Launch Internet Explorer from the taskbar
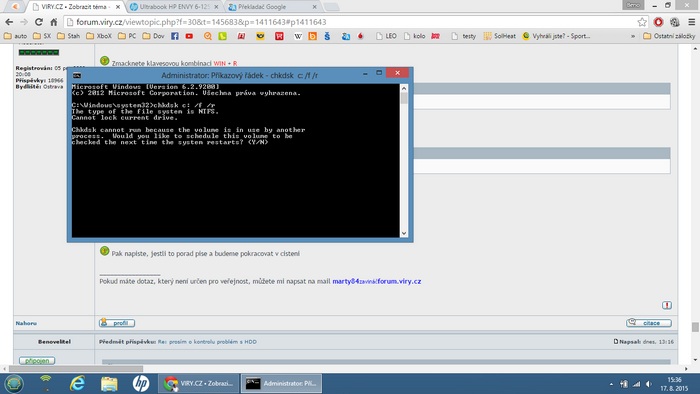The width and height of the screenshot is (700, 394). [x=77, y=384]
